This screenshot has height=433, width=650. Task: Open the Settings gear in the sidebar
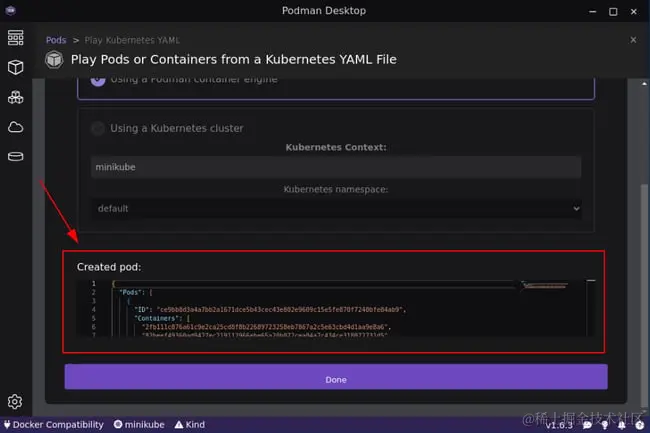coord(15,401)
